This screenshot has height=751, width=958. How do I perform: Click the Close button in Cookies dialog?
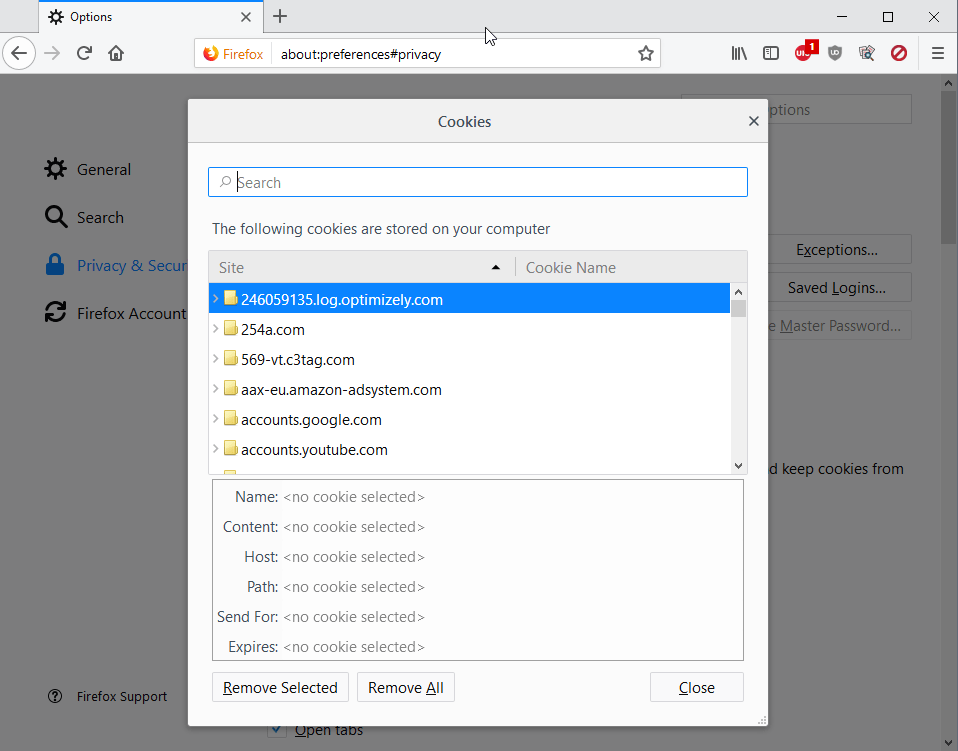[697, 687]
